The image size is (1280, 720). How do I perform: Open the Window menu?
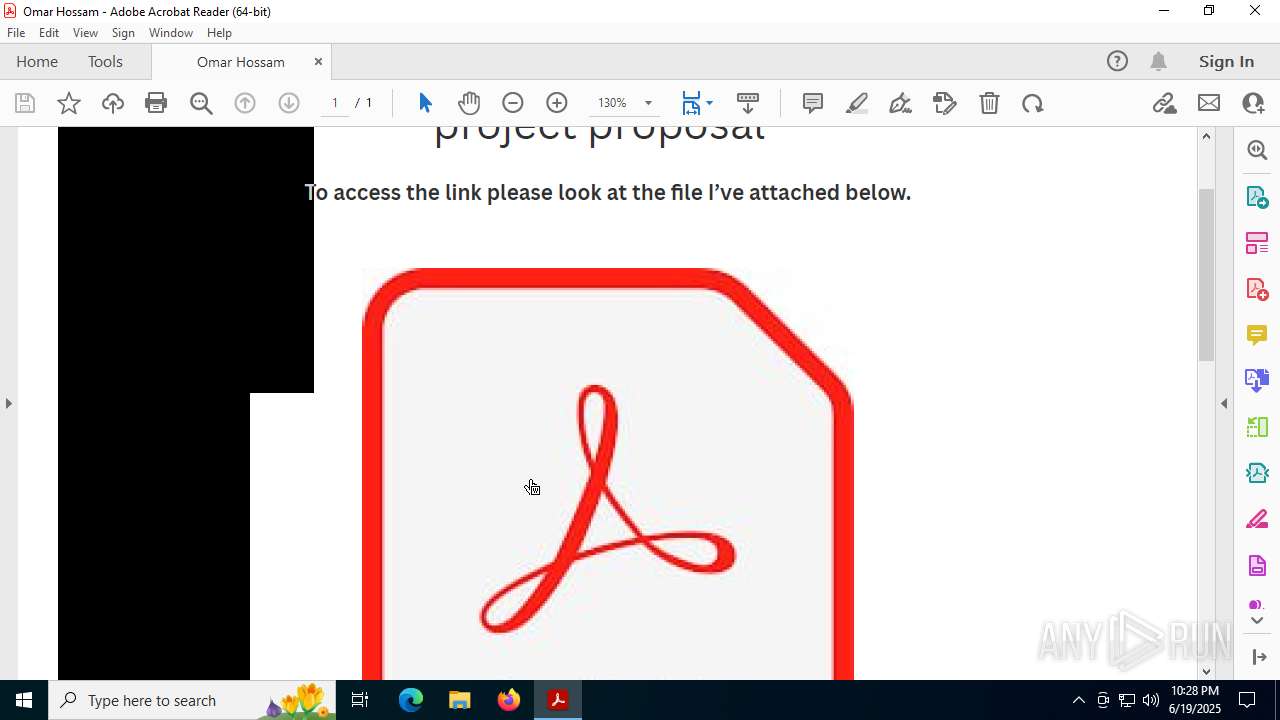(x=171, y=33)
